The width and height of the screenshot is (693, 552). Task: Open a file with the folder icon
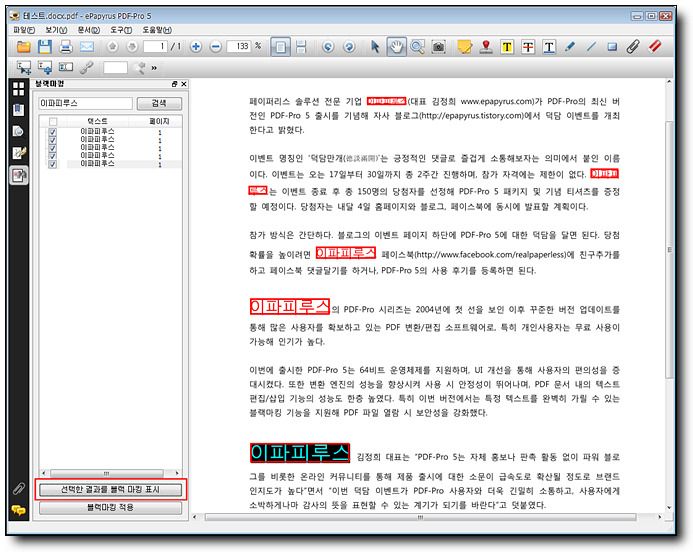coord(23,46)
